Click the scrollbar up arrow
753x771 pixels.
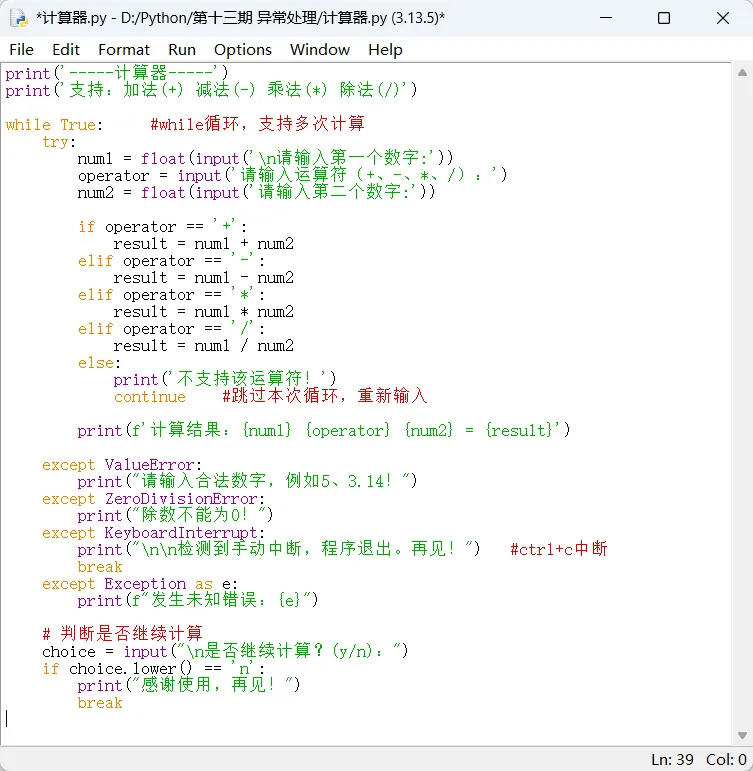(742, 73)
